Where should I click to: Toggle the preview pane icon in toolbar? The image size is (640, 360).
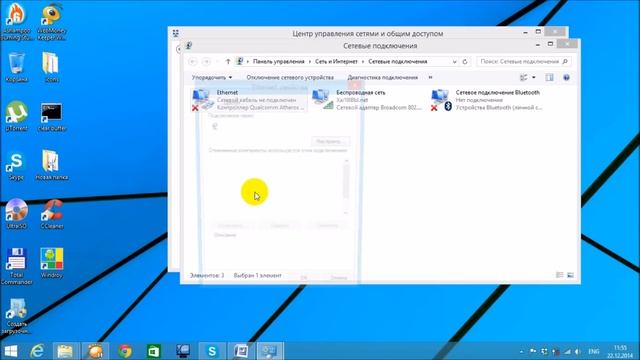(549, 78)
